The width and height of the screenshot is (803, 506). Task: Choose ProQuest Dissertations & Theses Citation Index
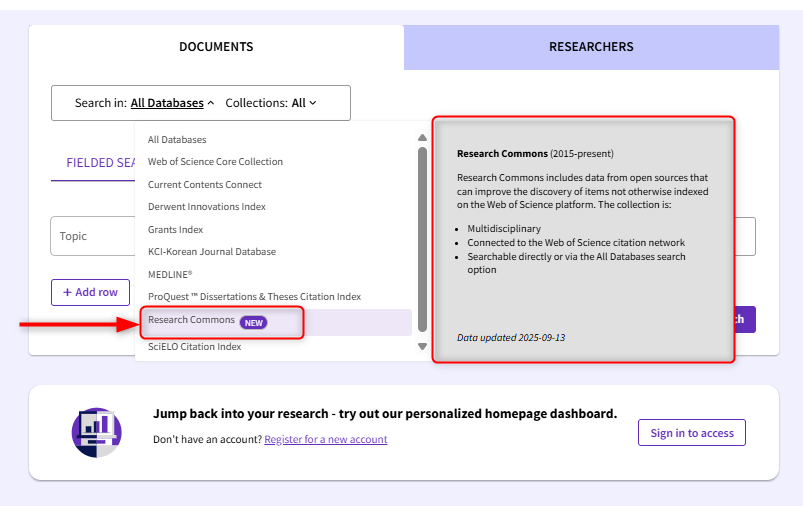pos(254,297)
